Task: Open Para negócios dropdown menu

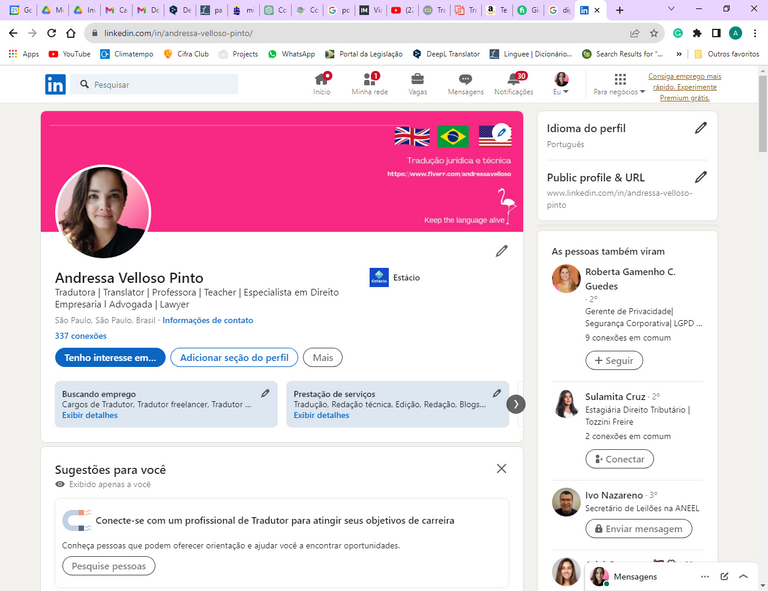Action: point(619,85)
